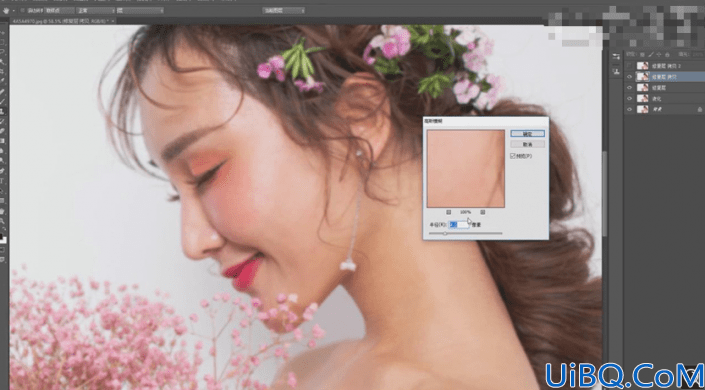Screen dimensions: 705x390
Task: Hide the 液化 layer
Action: (629, 99)
